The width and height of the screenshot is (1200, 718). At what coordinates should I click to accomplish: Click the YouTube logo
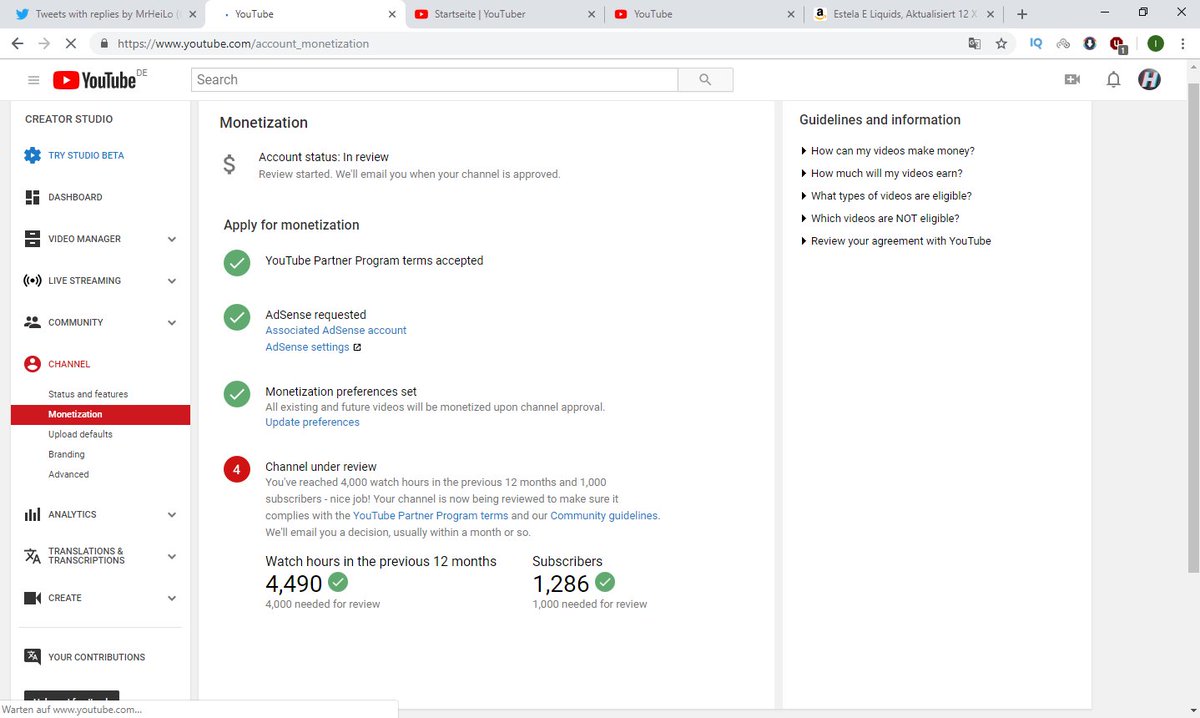[95, 80]
